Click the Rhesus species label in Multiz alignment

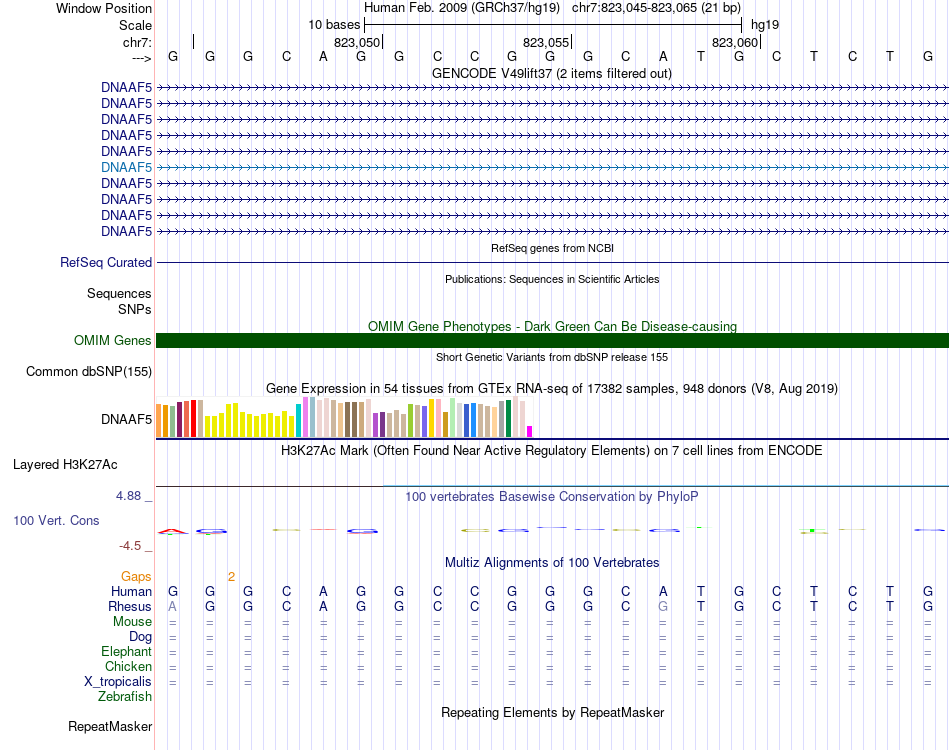(x=130, y=606)
